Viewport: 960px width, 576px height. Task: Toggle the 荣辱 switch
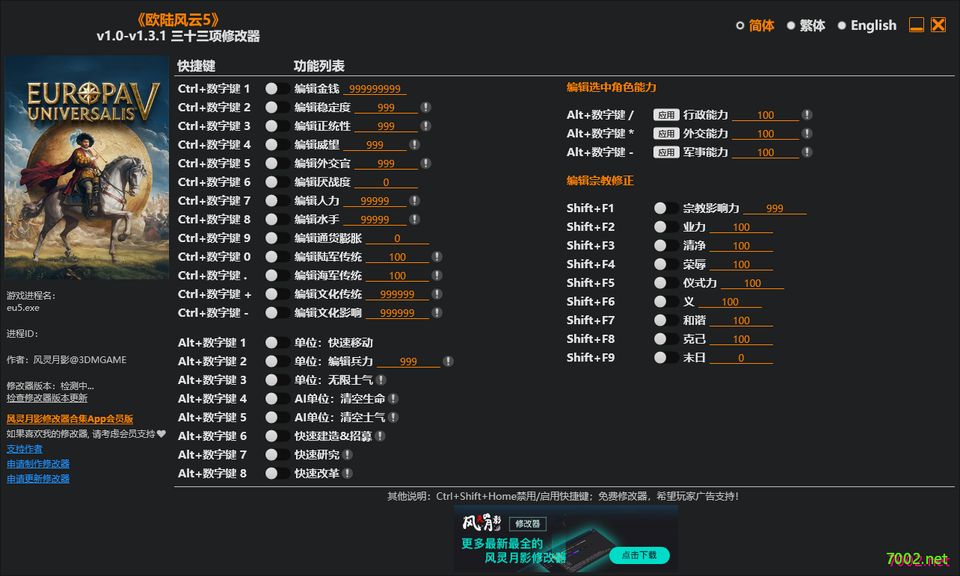[x=666, y=264]
